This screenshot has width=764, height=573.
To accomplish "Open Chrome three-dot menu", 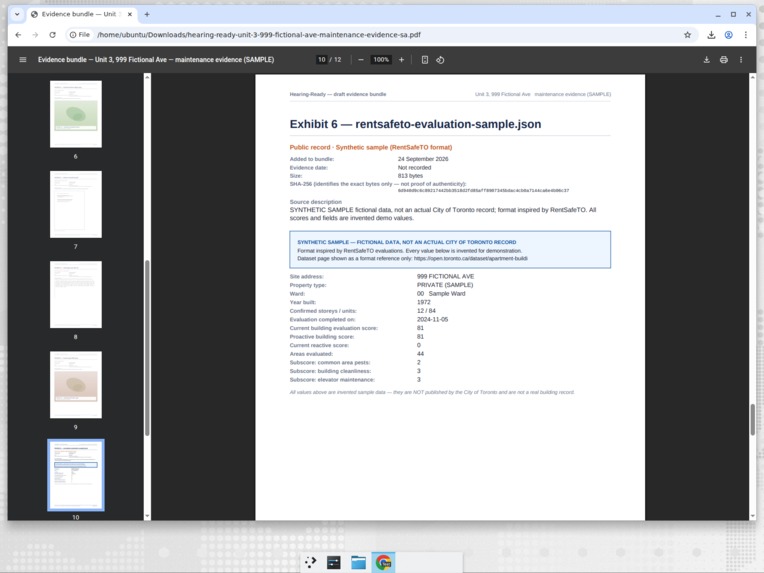I will 745,35.
